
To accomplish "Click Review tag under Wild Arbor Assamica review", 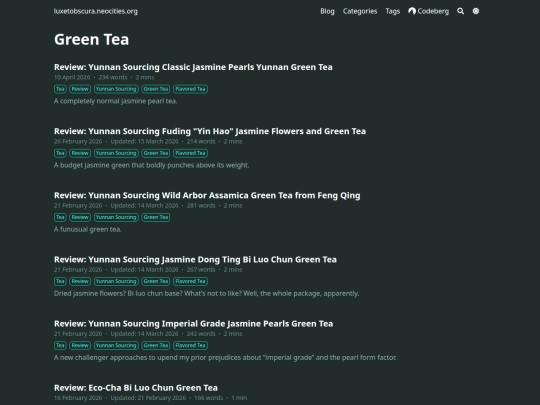I will click(80, 217).
